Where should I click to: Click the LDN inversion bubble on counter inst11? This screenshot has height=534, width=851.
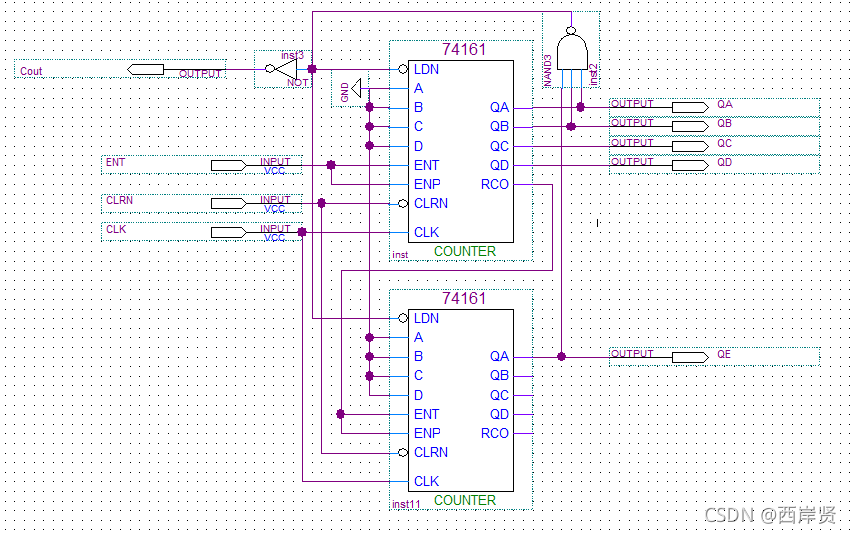(x=403, y=318)
